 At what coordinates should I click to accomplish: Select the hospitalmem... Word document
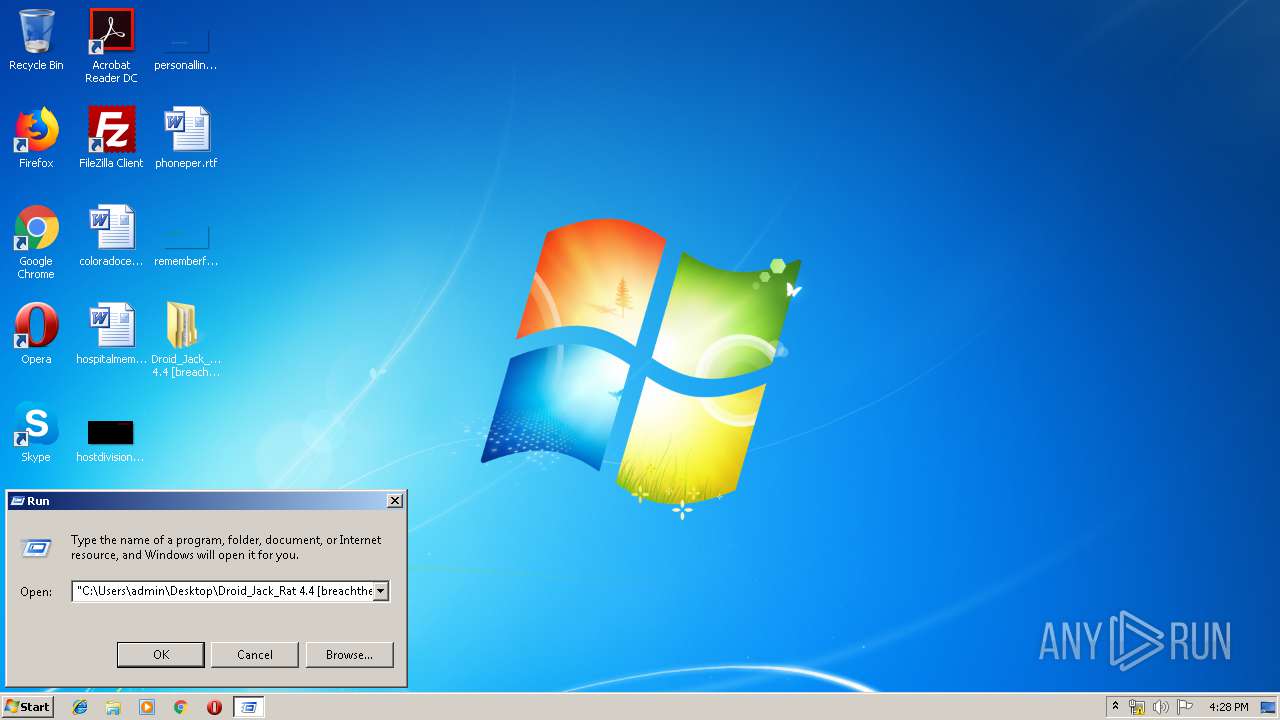(x=111, y=334)
